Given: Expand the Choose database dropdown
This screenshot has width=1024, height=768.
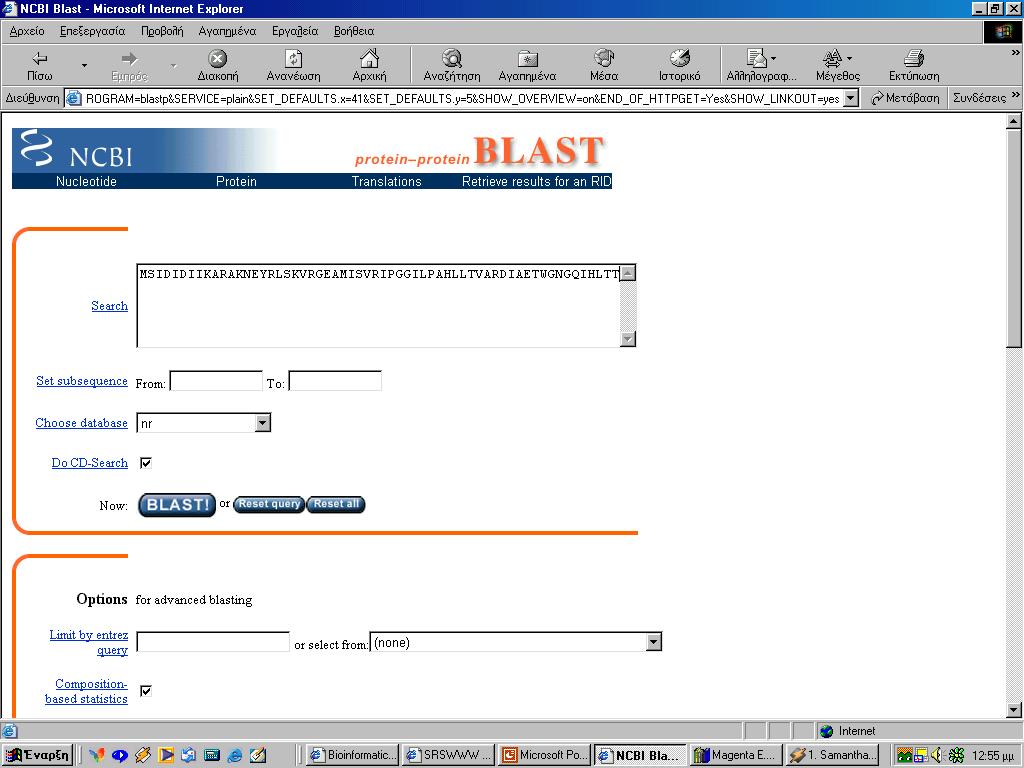Looking at the screenshot, I should pos(263,423).
